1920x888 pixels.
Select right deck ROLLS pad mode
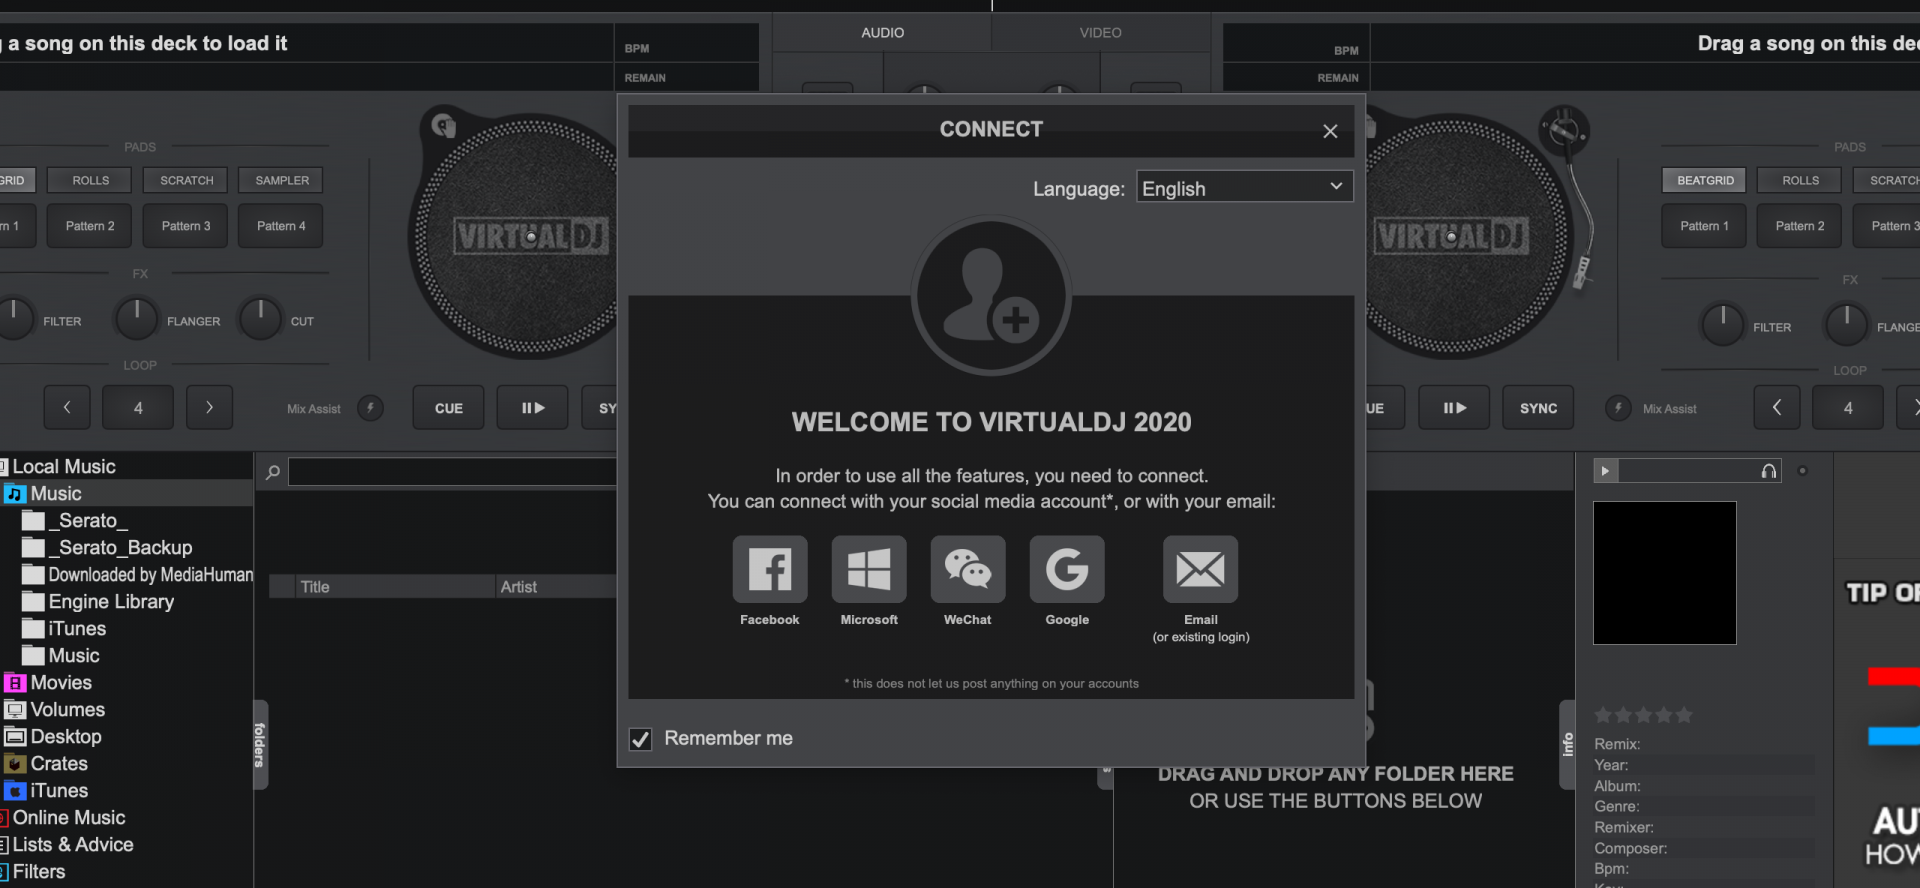tap(1800, 180)
